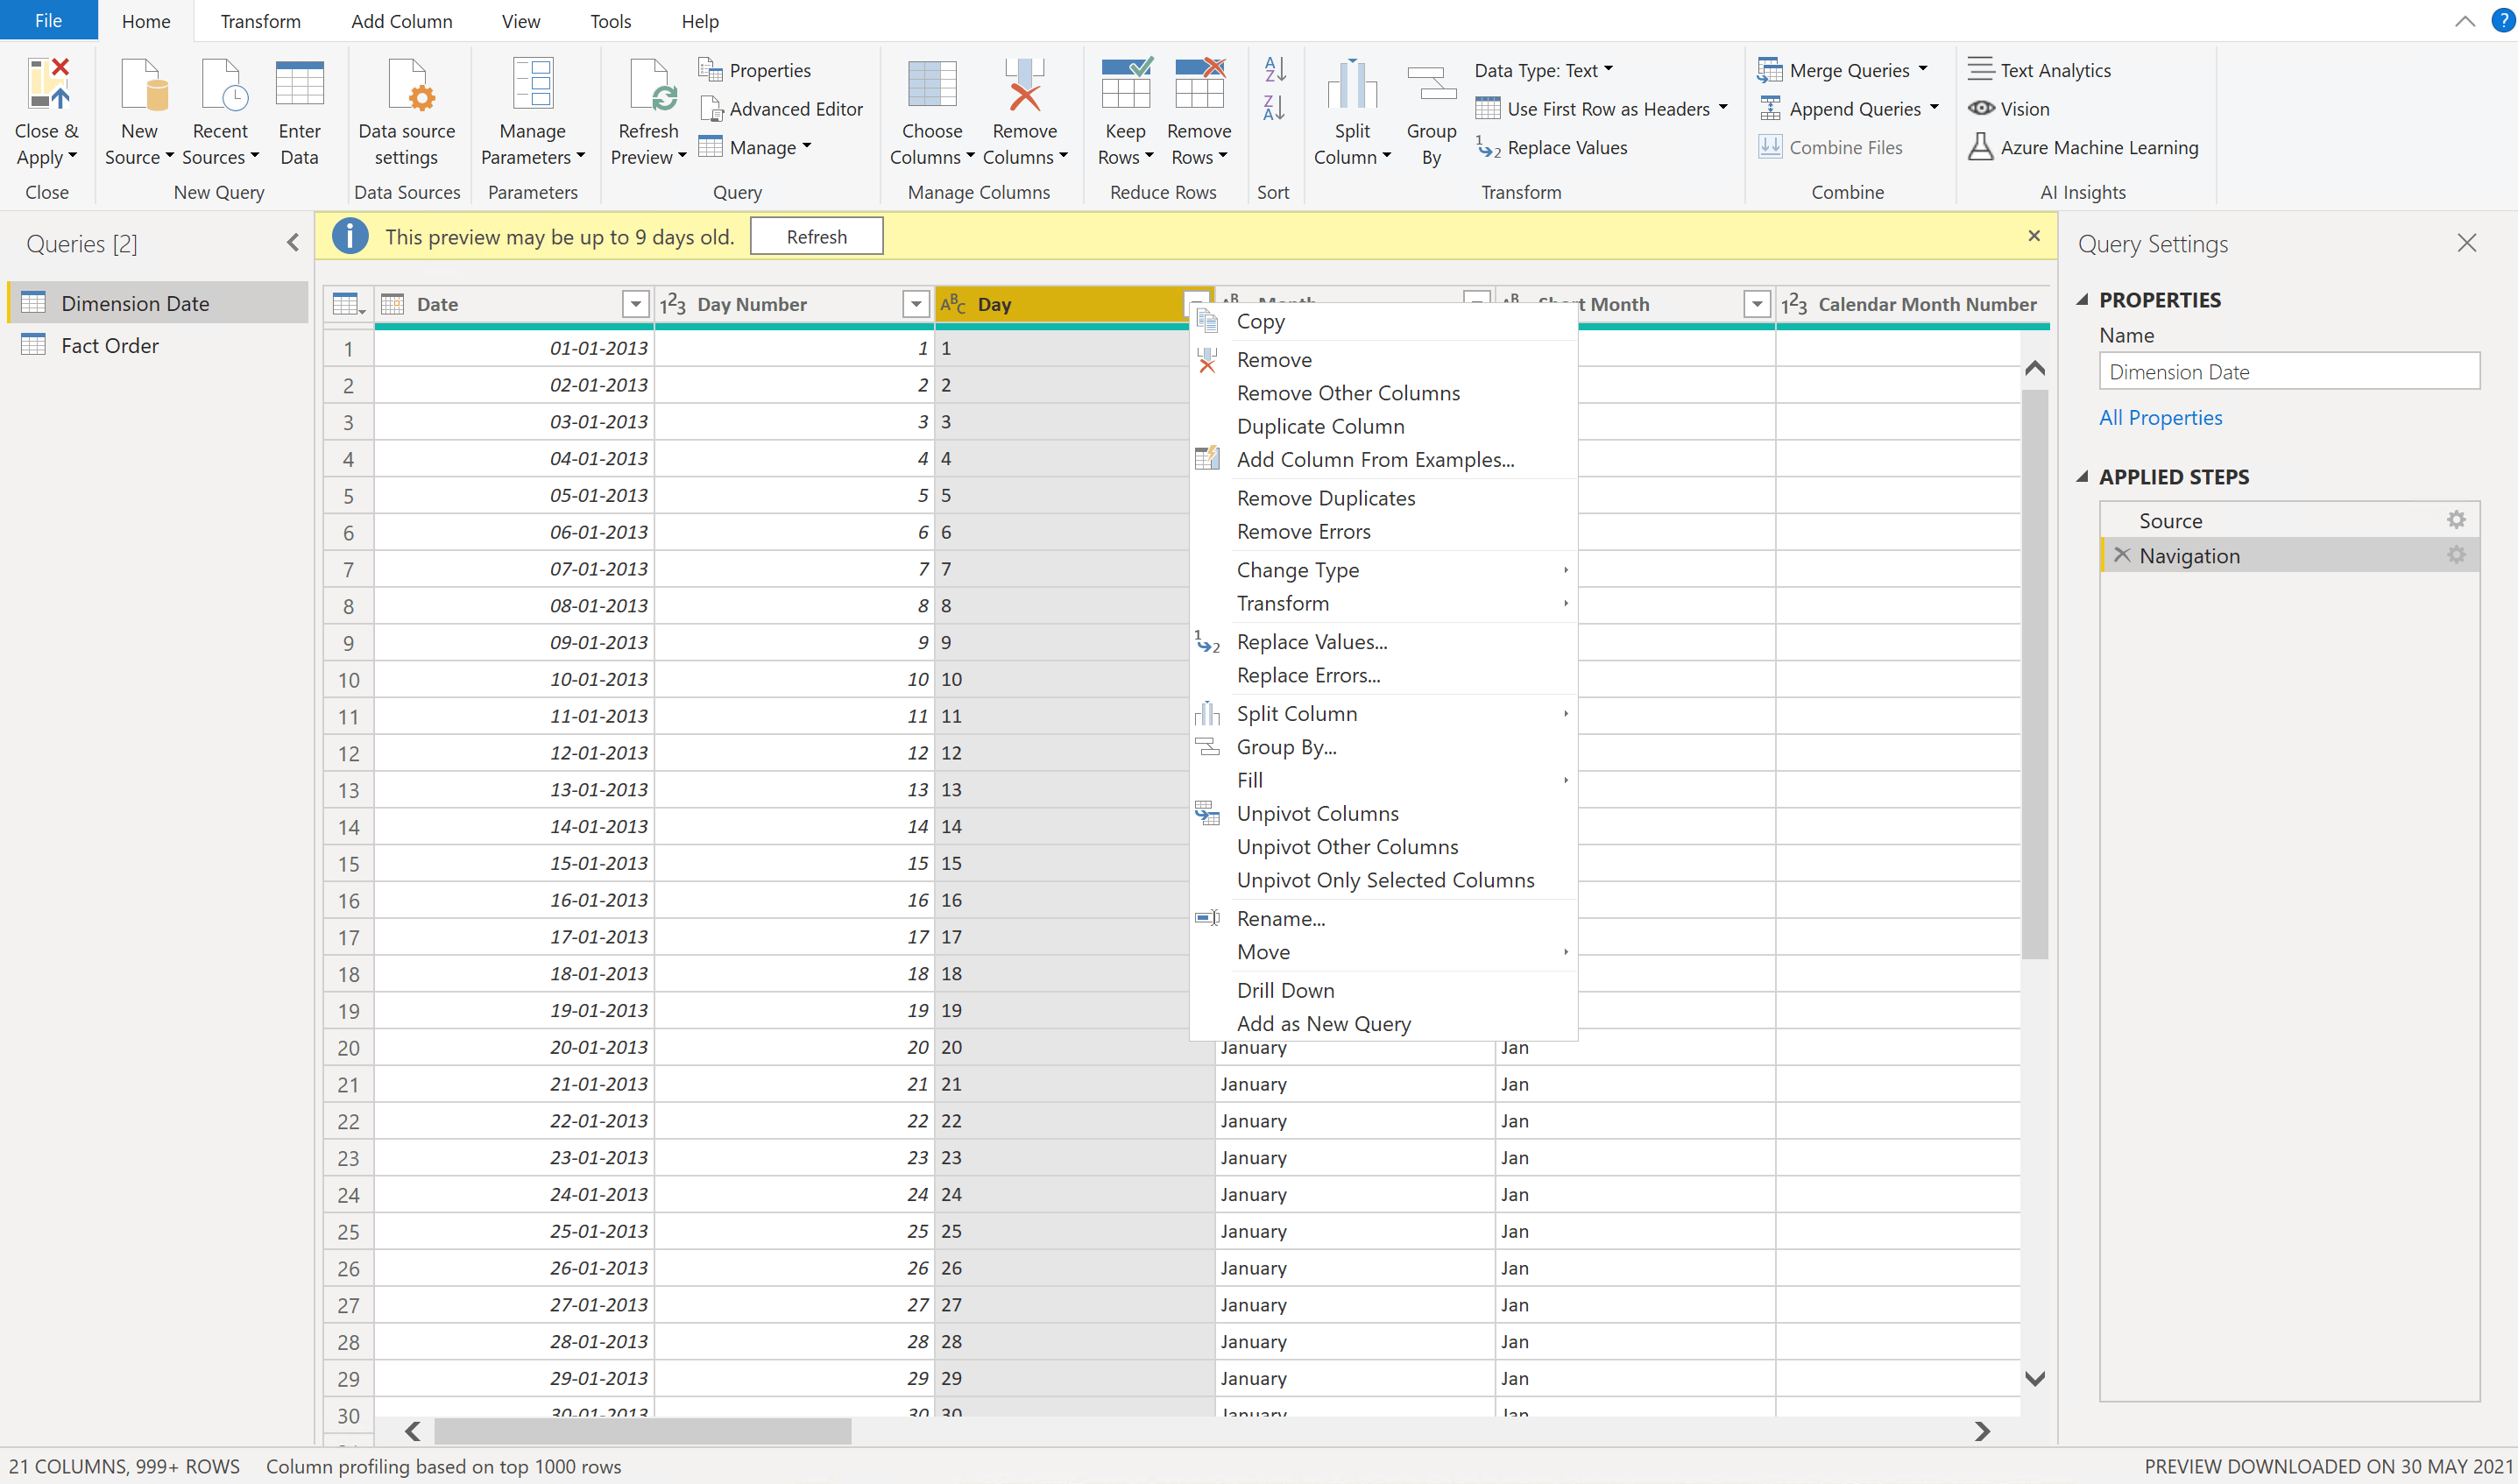Screen dimensions: 2518x1484
Task: Choose Remove Duplicates from the context menu
Action: (x=1326, y=497)
